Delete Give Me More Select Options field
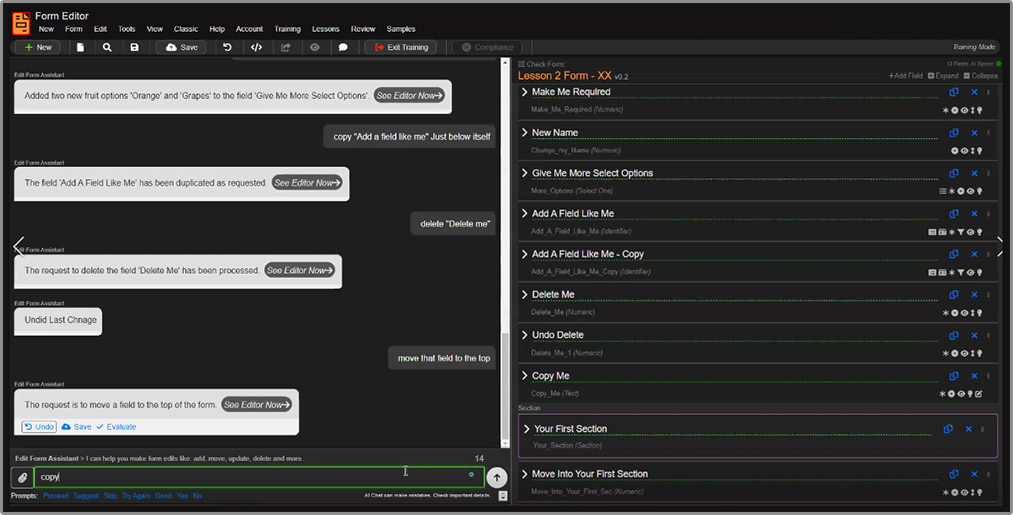Screen dimensions: 1013x515 974,173
